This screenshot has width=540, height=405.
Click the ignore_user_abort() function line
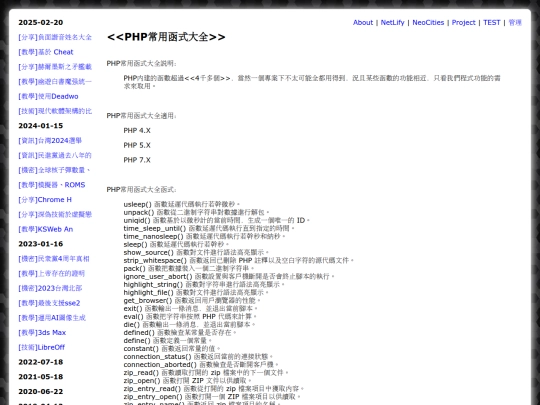229,276
